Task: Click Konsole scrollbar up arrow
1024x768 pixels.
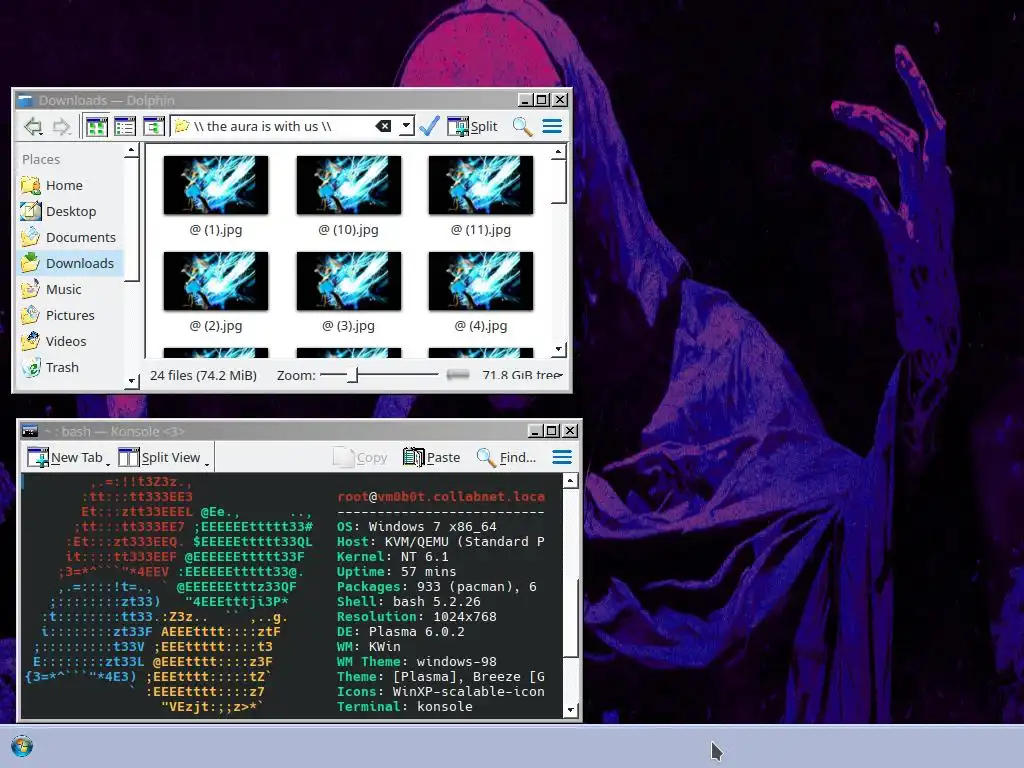Action: (x=570, y=481)
